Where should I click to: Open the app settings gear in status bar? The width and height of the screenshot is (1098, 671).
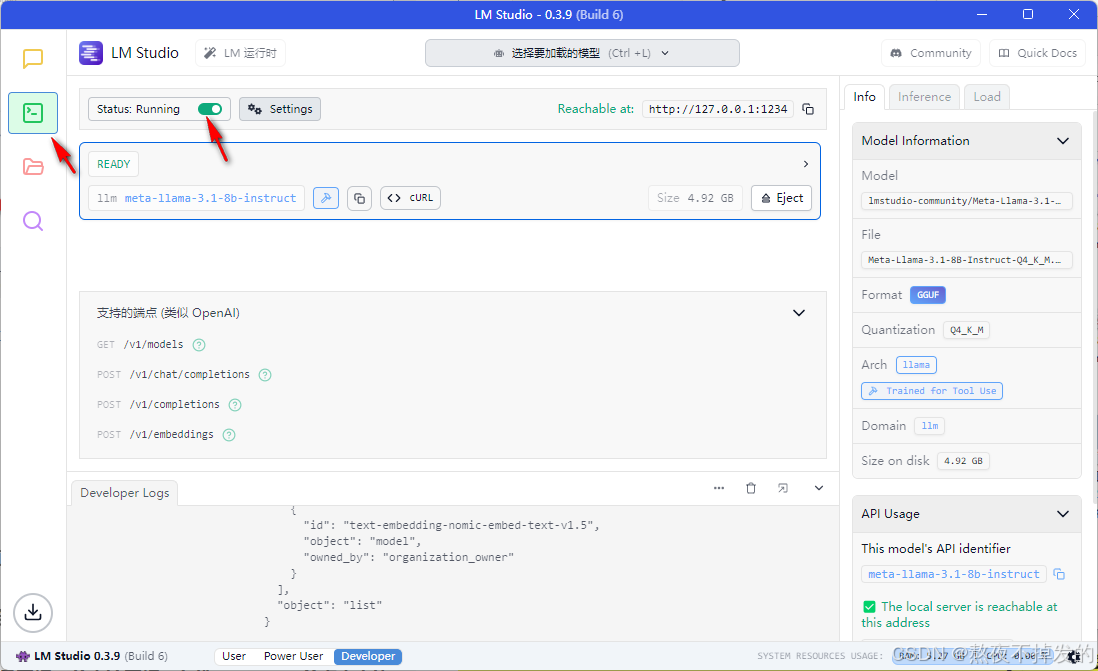pos(1074,656)
